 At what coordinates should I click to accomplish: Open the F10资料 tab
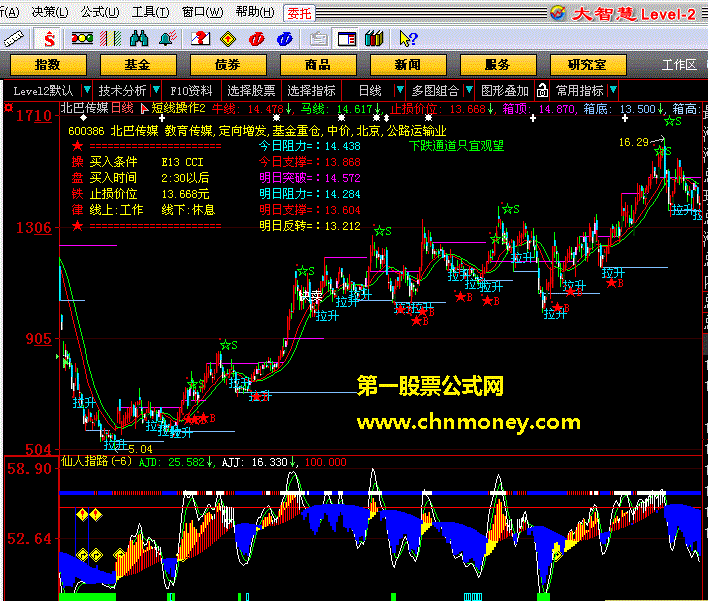tap(191, 91)
